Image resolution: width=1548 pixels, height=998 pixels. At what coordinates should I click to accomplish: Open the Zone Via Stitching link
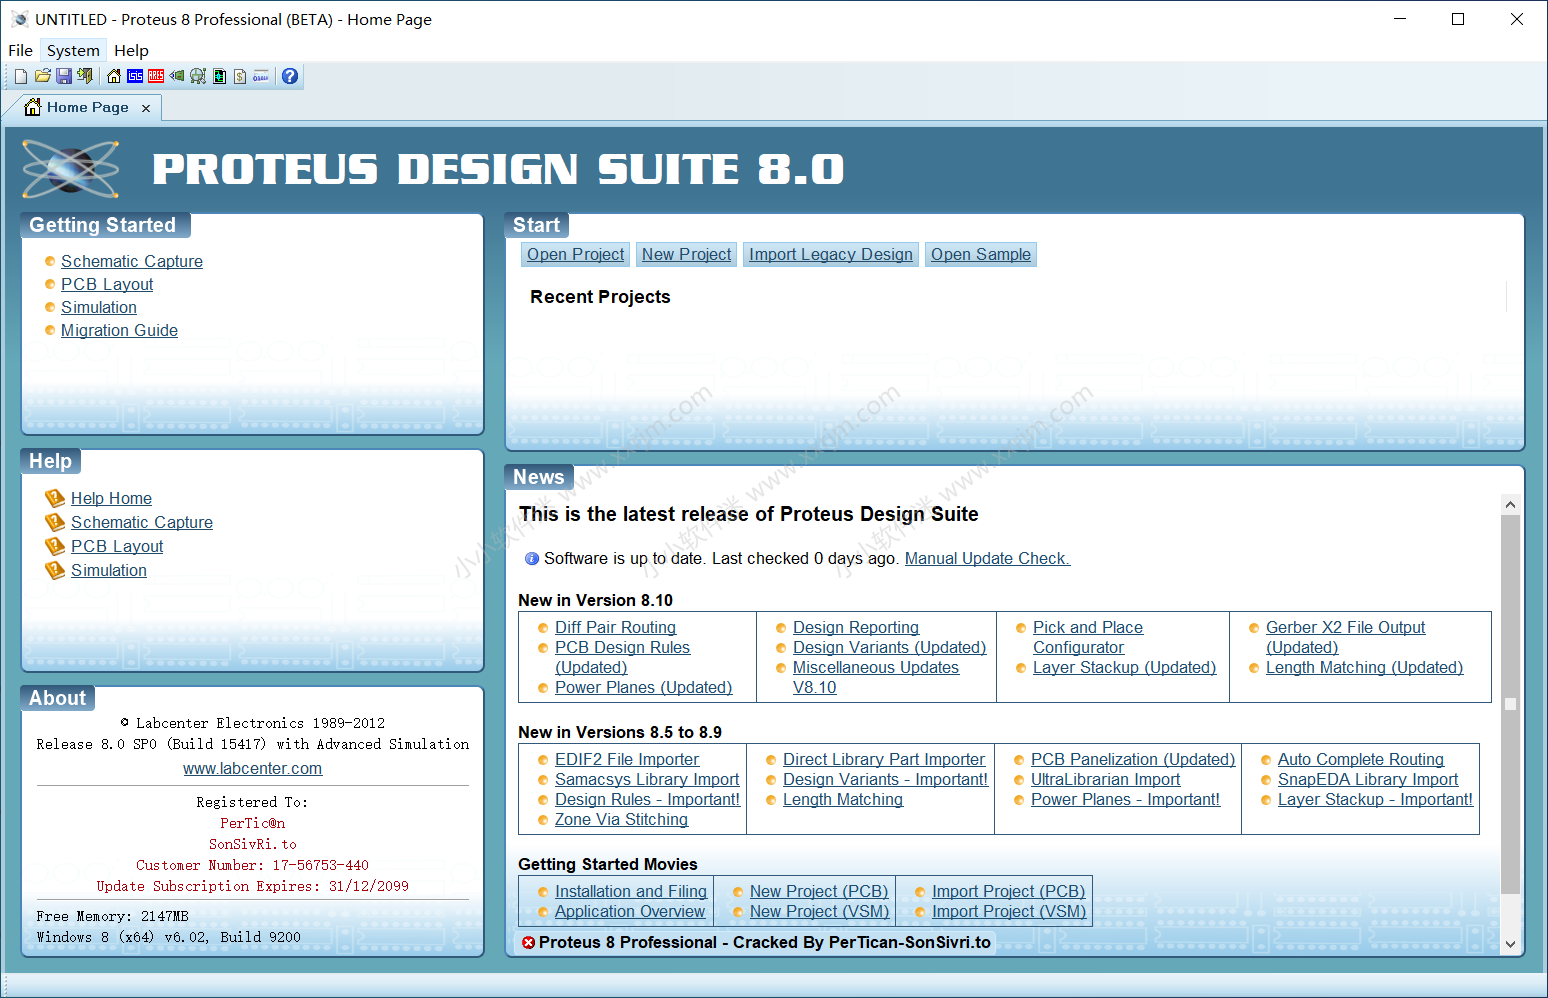coord(621,819)
